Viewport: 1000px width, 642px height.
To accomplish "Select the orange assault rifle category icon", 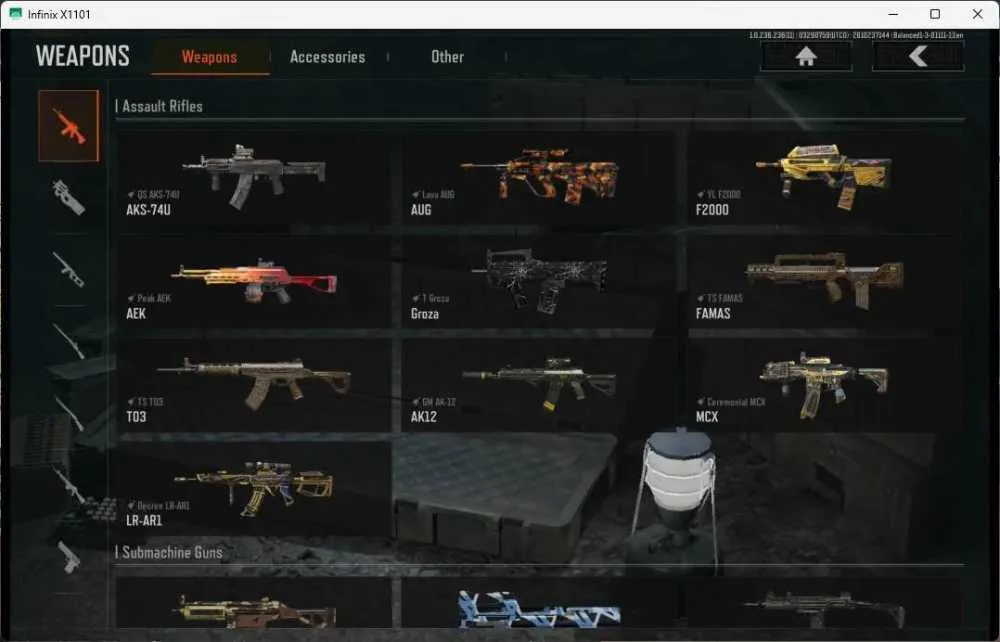I will [68, 126].
